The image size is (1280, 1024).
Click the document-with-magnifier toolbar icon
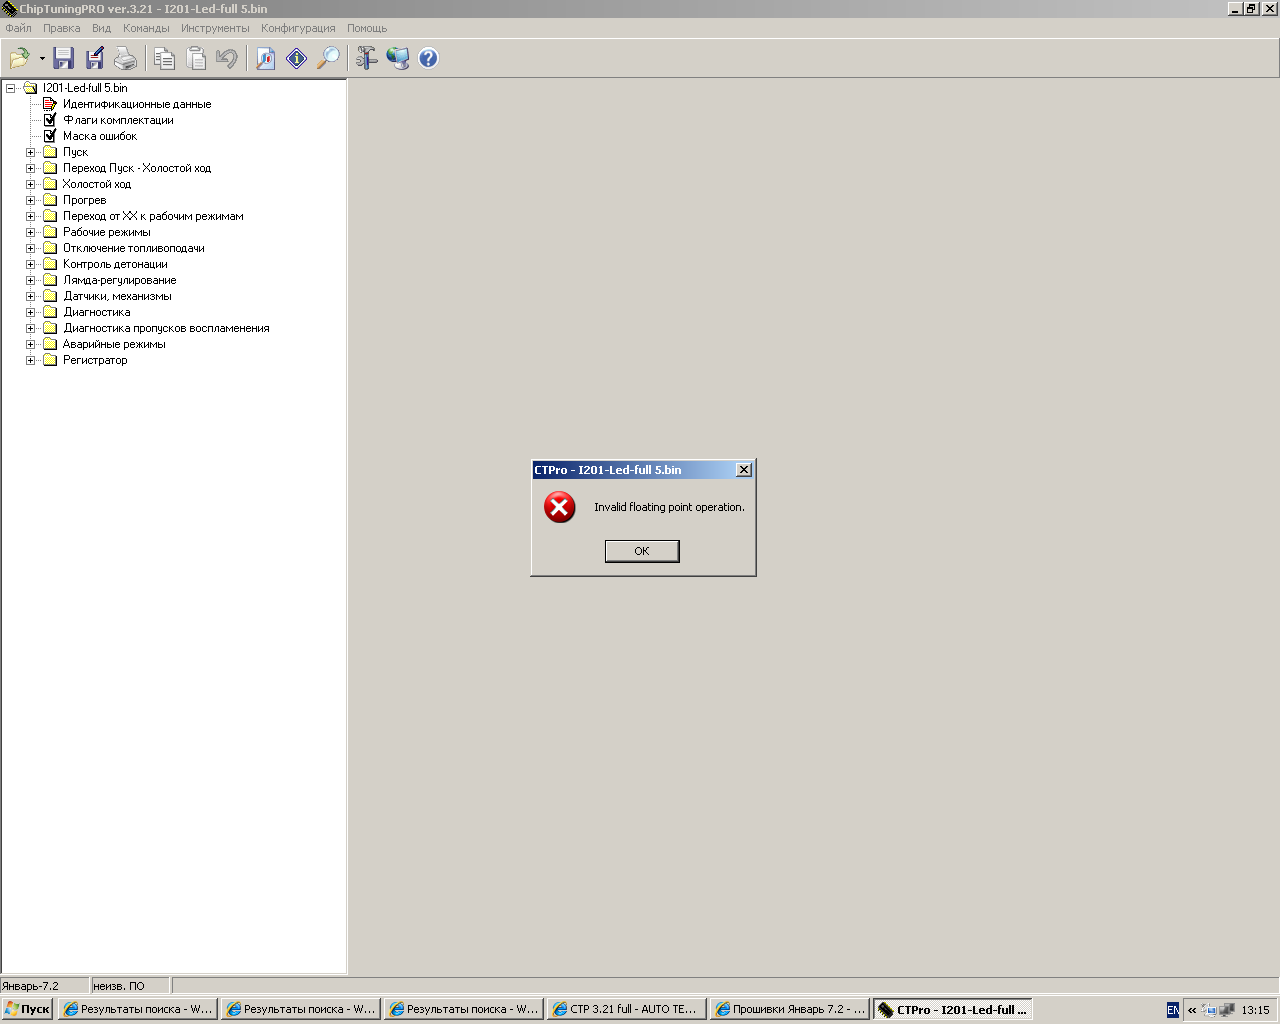[x=266, y=59]
